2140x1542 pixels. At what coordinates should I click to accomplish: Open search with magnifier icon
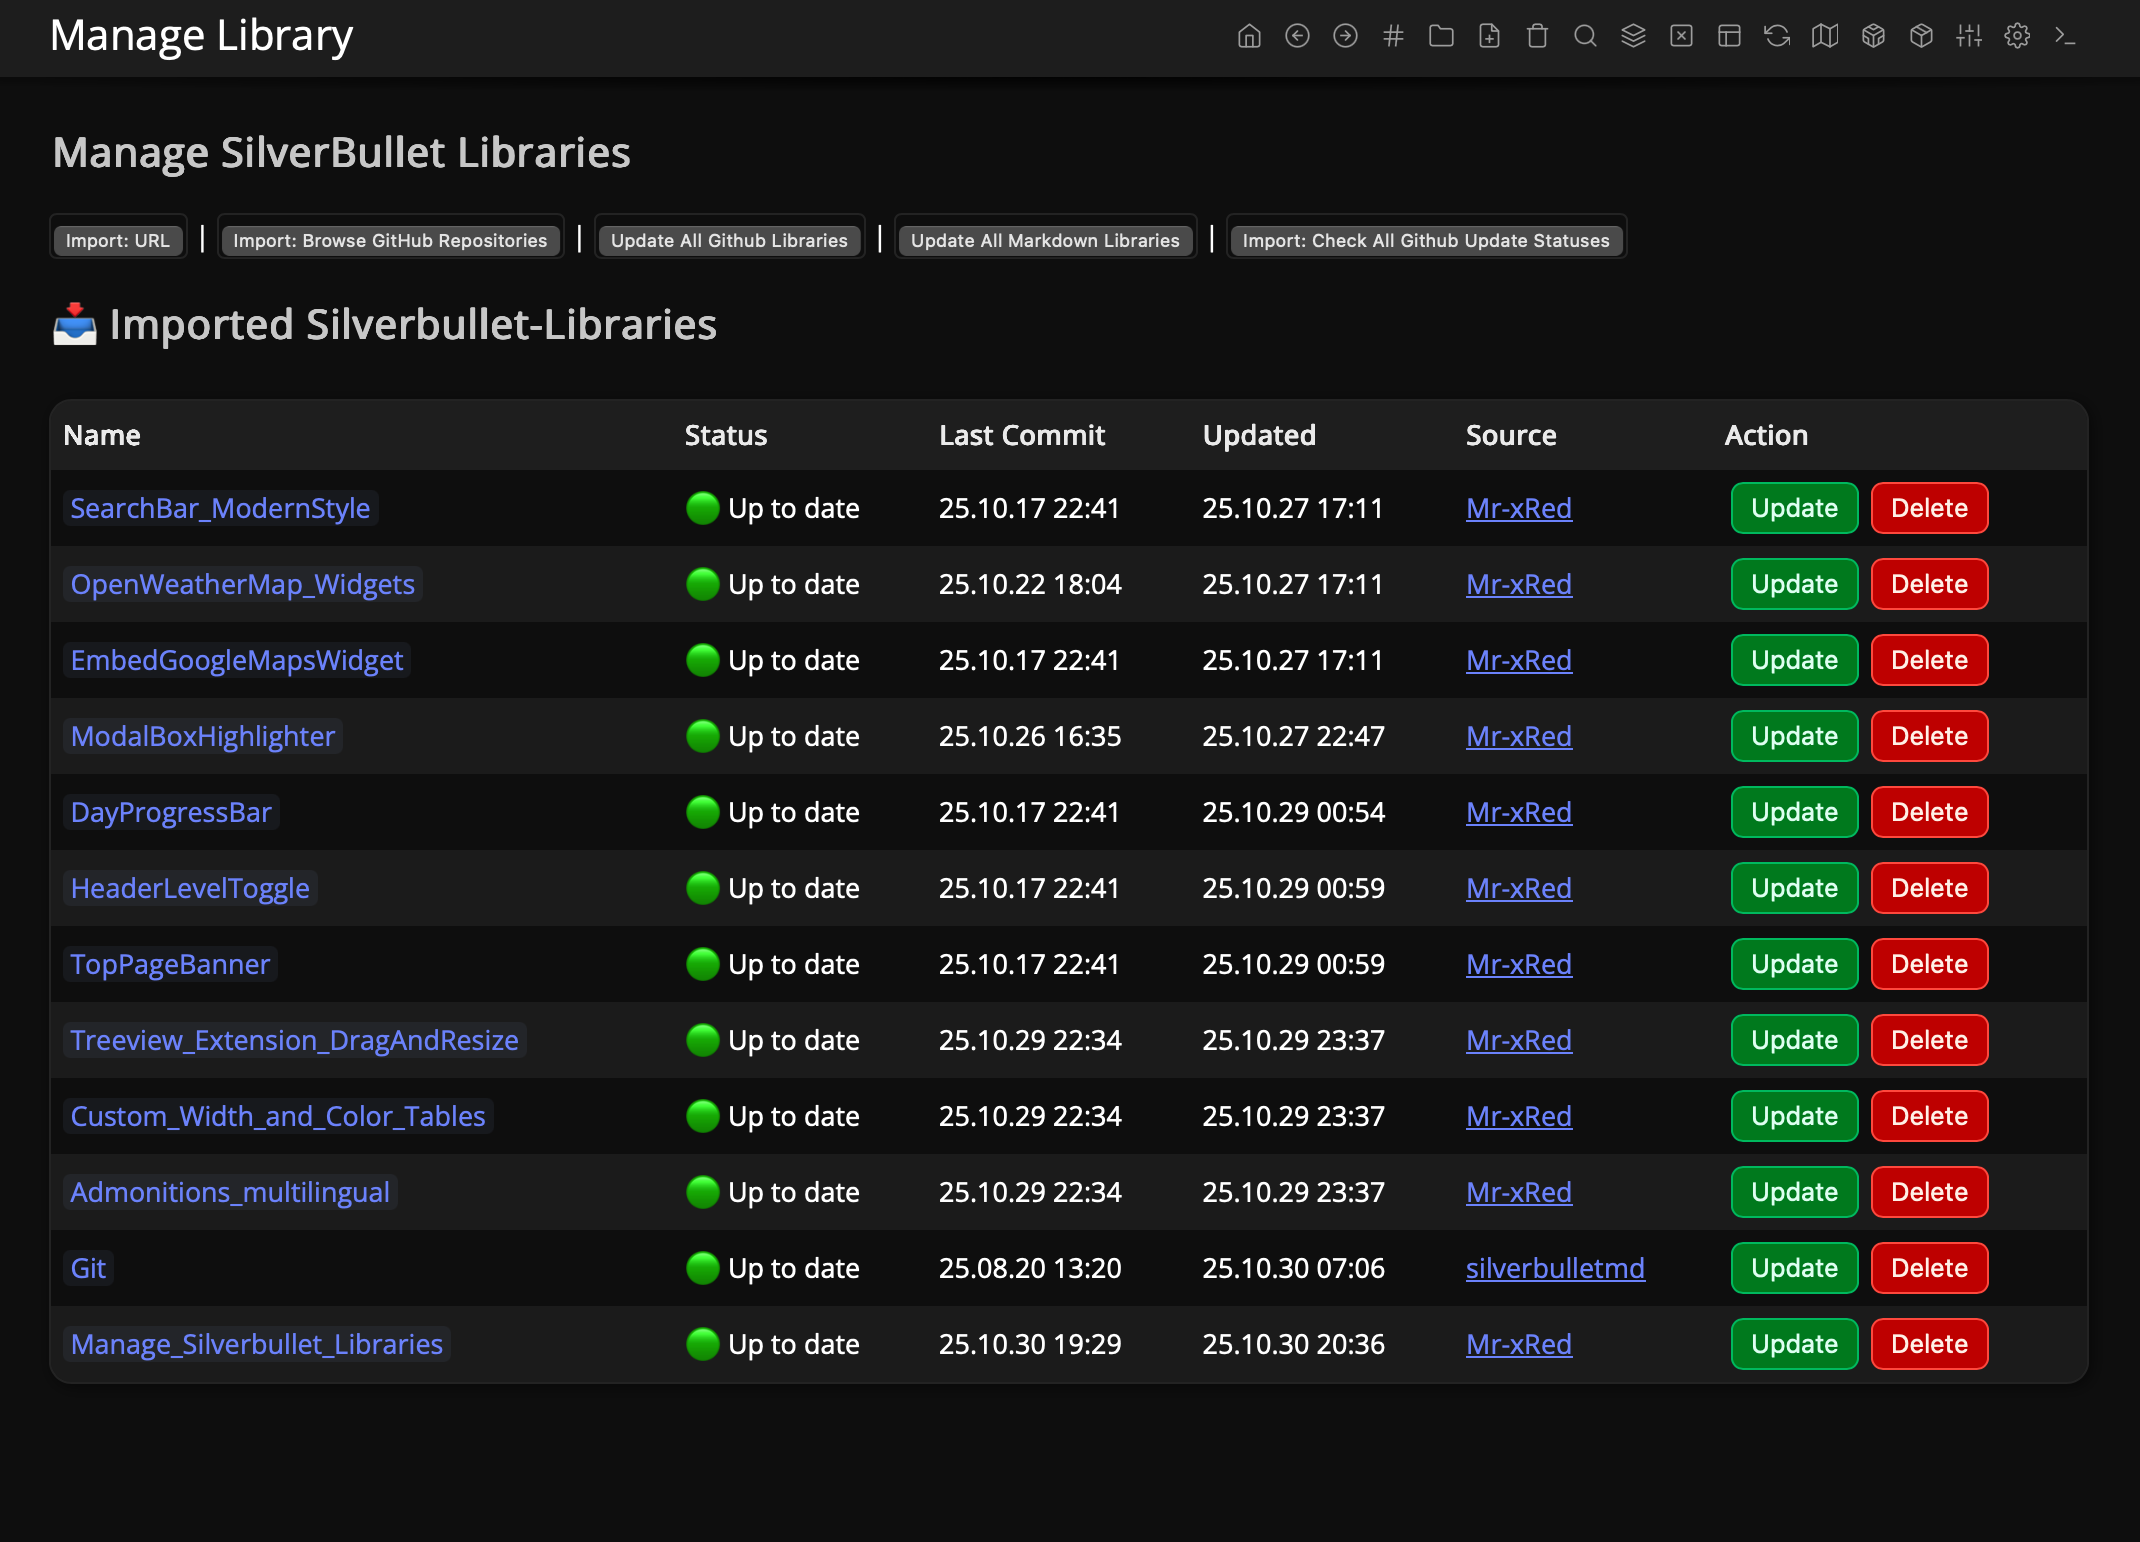[x=1585, y=37]
